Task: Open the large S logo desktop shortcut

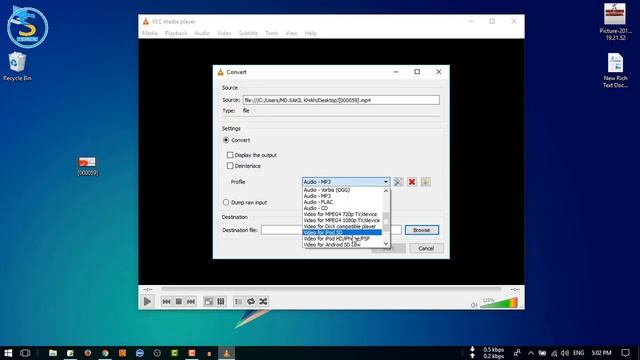Action: coord(27,27)
